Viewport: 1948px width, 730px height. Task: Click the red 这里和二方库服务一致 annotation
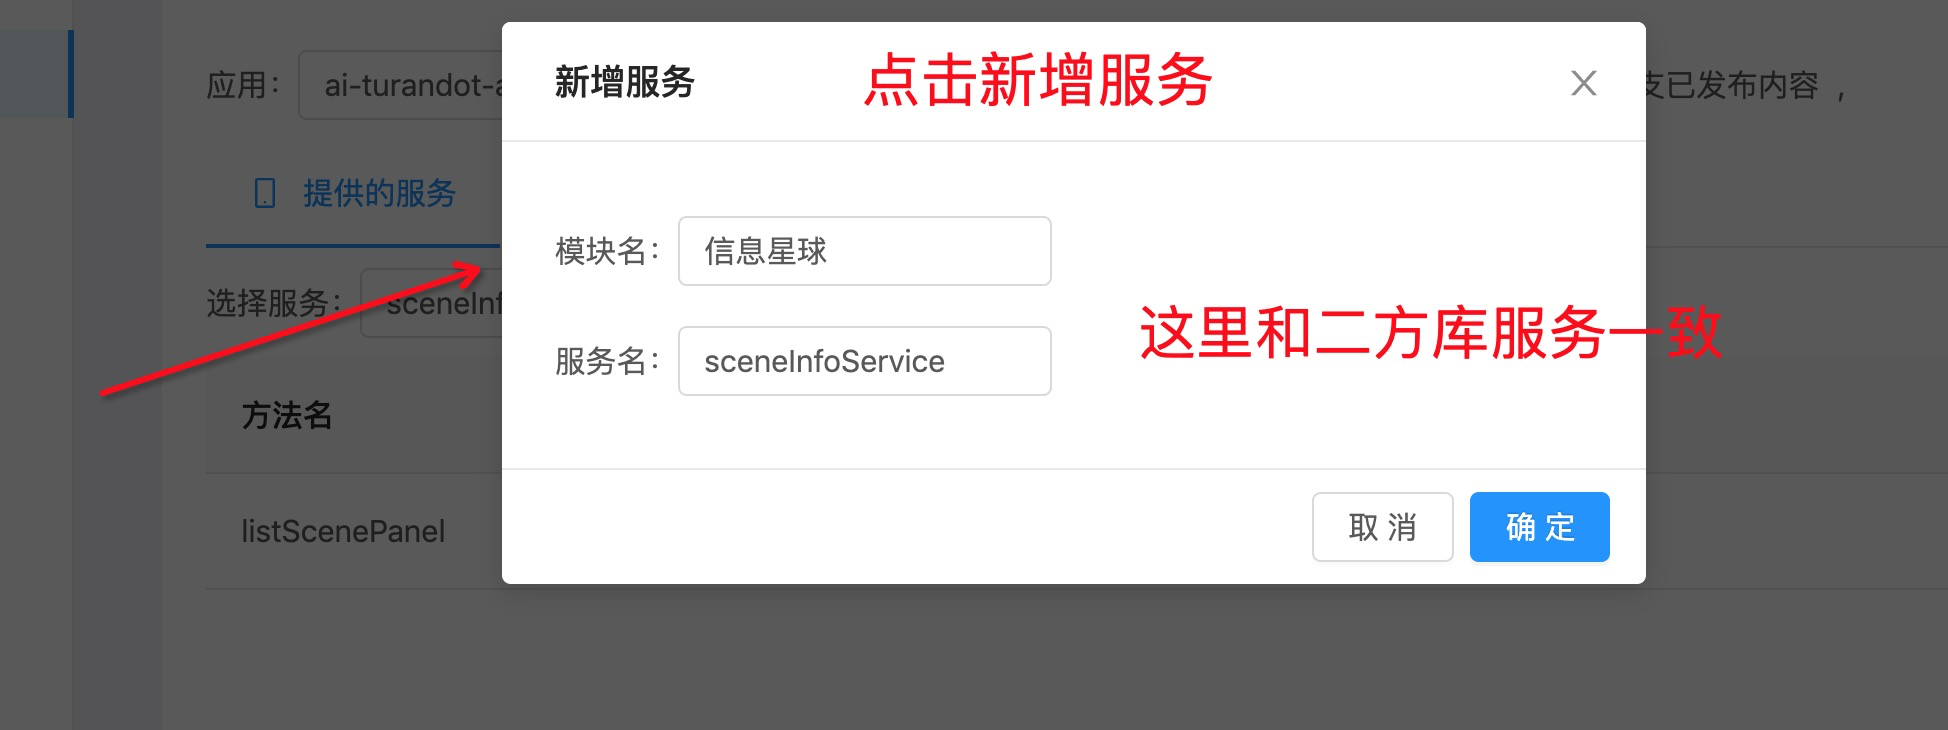tap(1430, 332)
